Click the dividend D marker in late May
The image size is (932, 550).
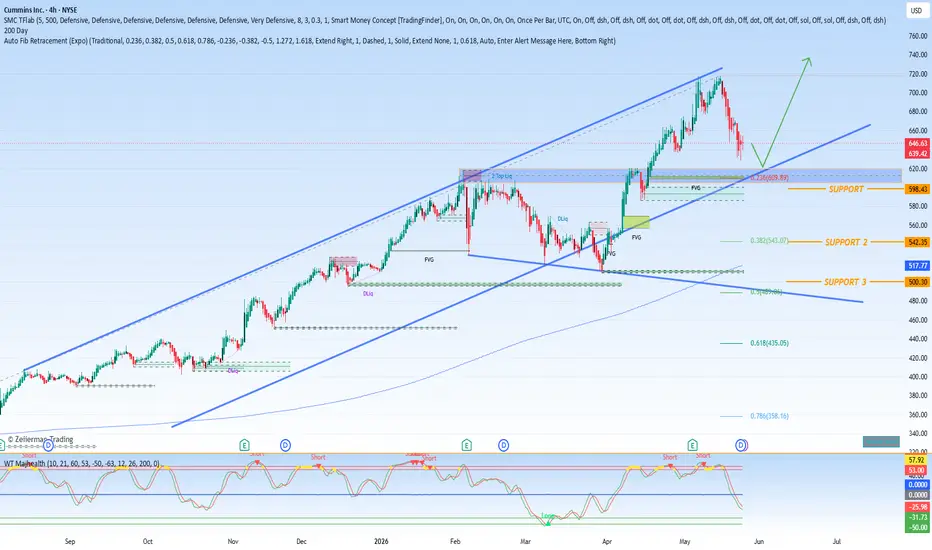[x=741, y=445]
